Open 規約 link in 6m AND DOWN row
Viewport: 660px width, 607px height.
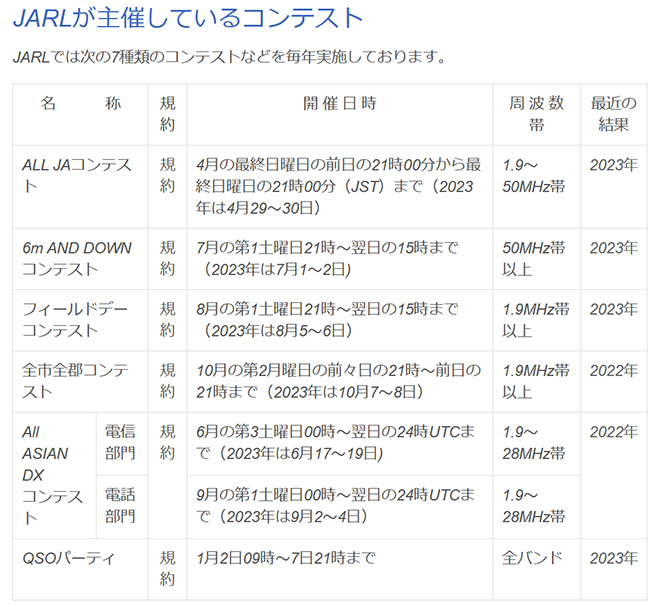[167, 258]
